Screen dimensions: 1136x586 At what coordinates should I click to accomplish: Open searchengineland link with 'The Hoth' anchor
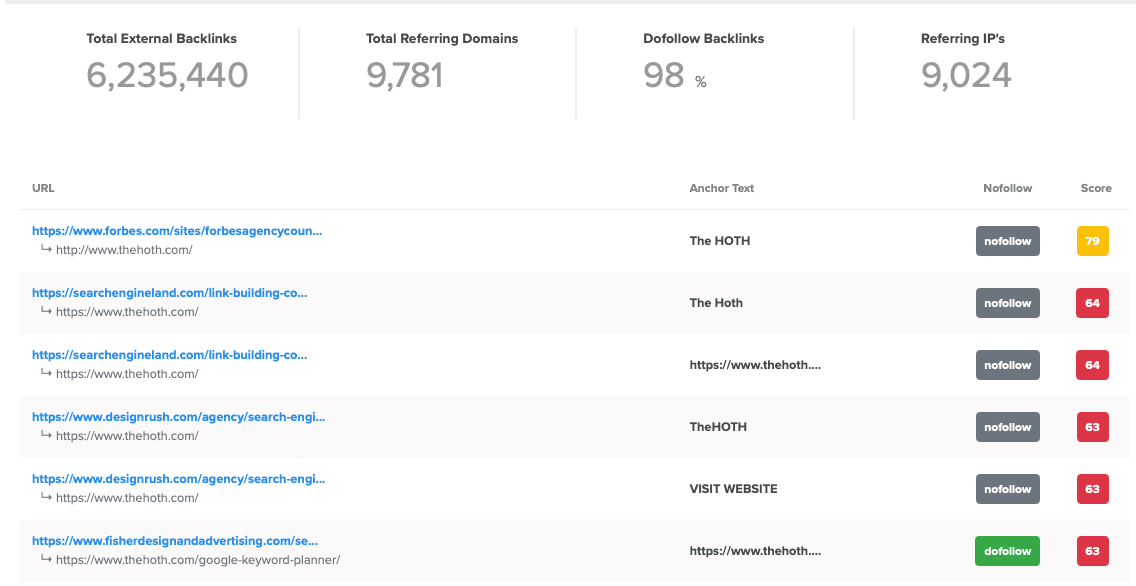pyautogui.click(x=169, y=293)
